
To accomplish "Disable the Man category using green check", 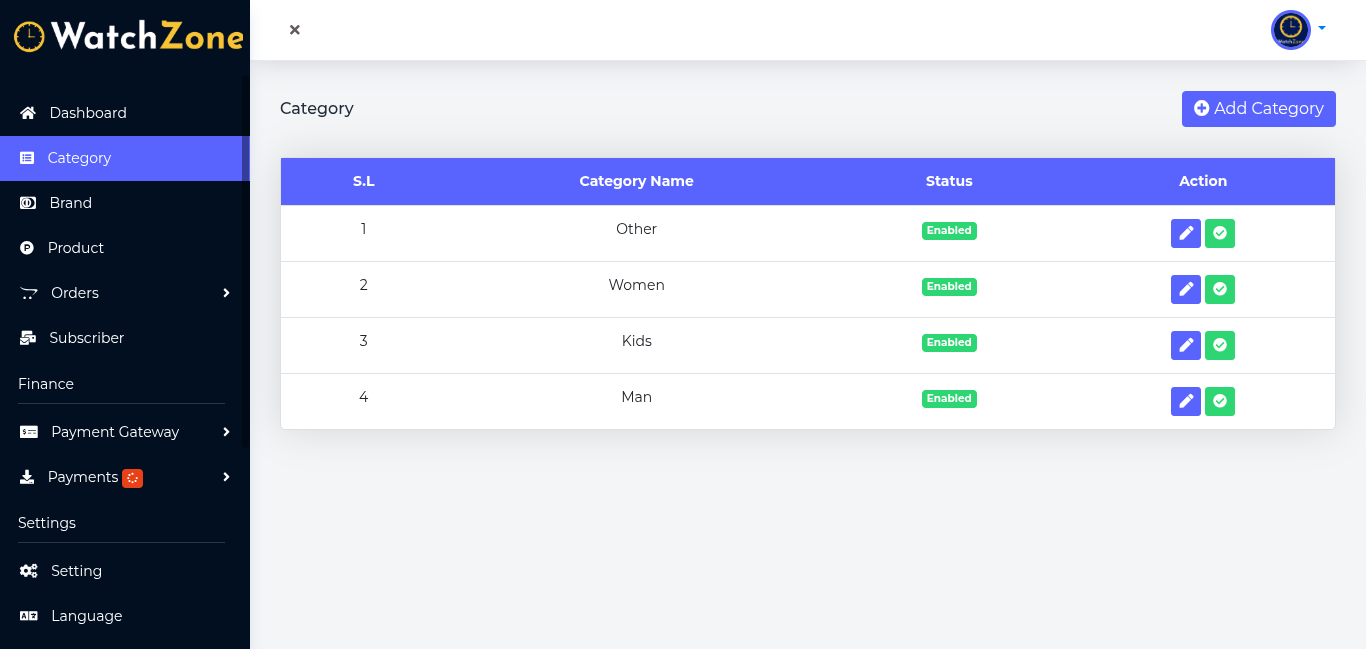I will (x=1220, y=401).
